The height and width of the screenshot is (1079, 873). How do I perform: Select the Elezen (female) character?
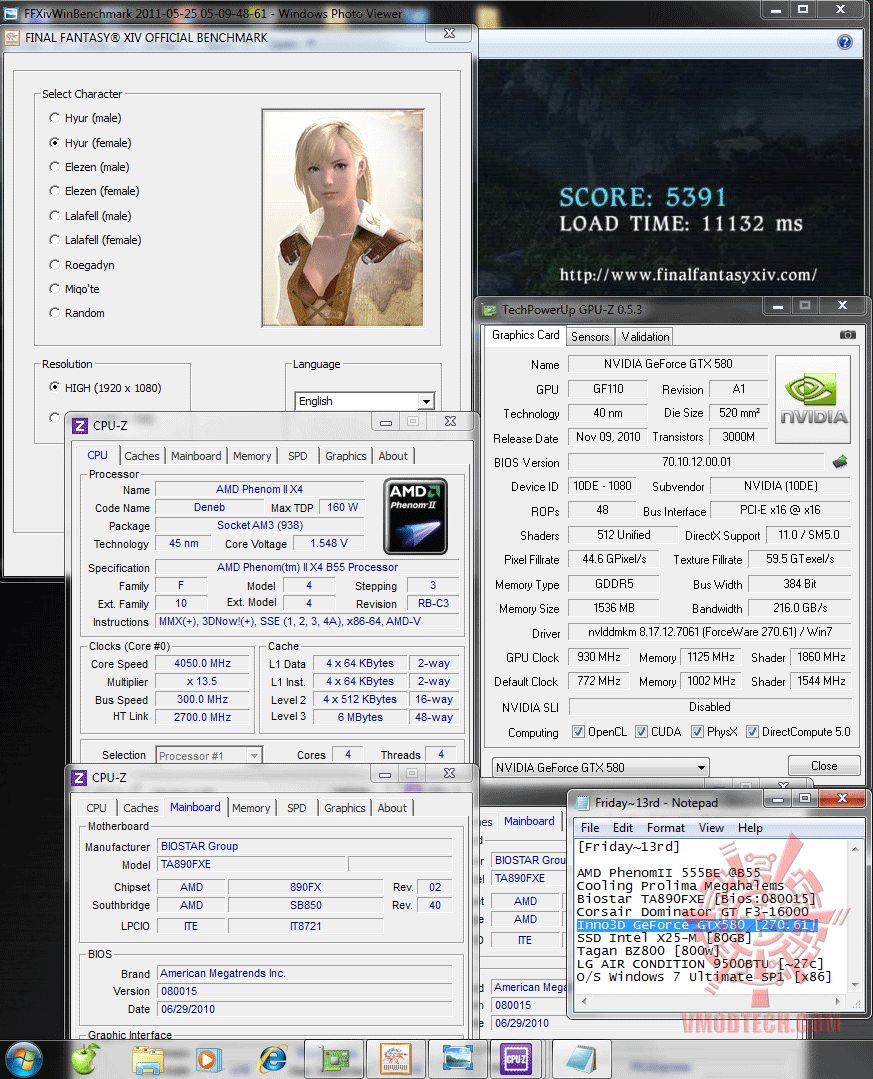tap(94, 191)
